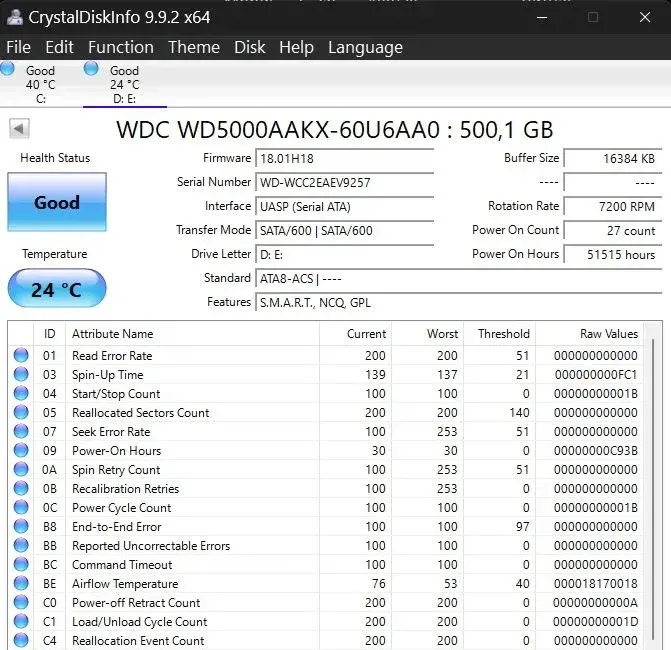Click raw value 00000000C93B
Image resolution: width=671 pixels, height=650 pixels.
click(x=596, y=451)
